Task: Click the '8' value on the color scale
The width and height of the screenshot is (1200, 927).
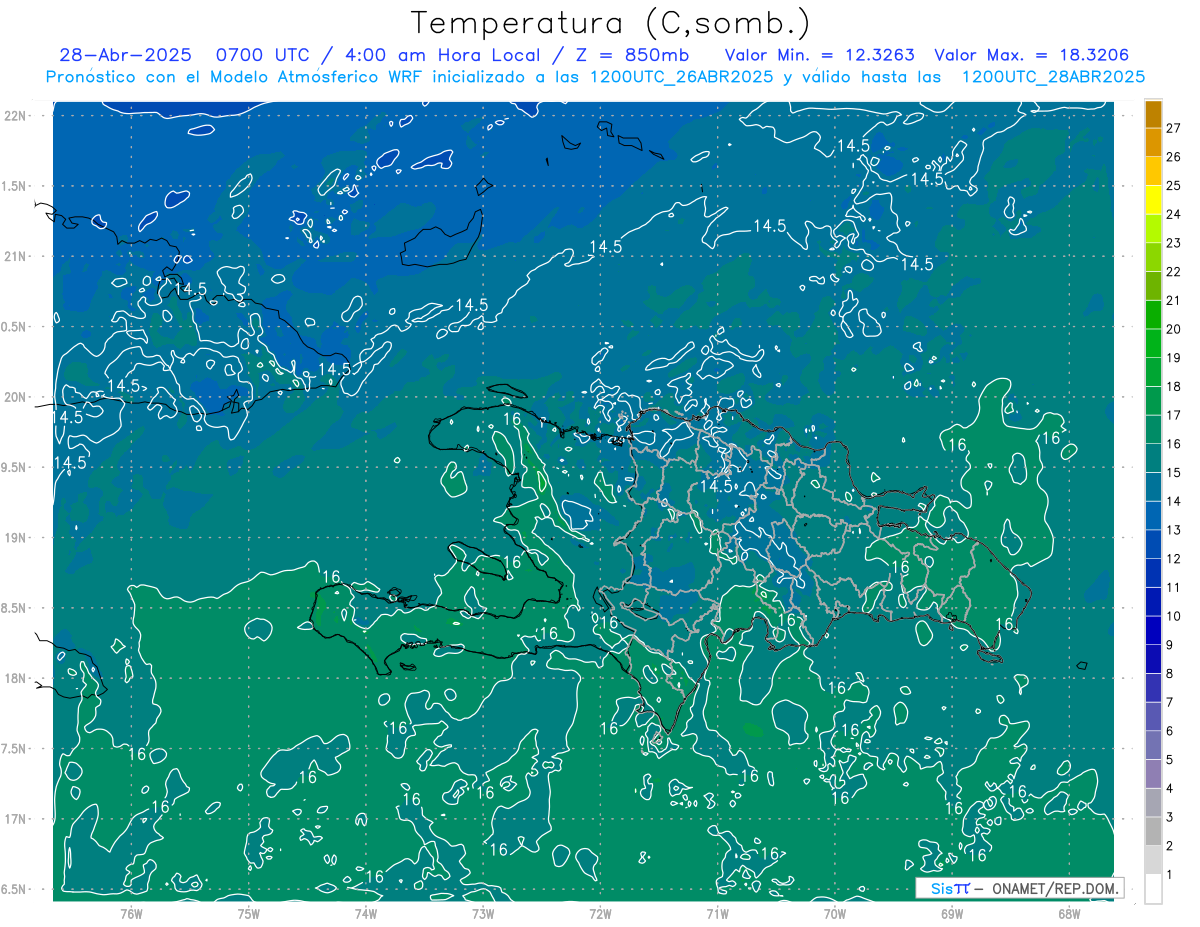Action: tap(1170, 674)
